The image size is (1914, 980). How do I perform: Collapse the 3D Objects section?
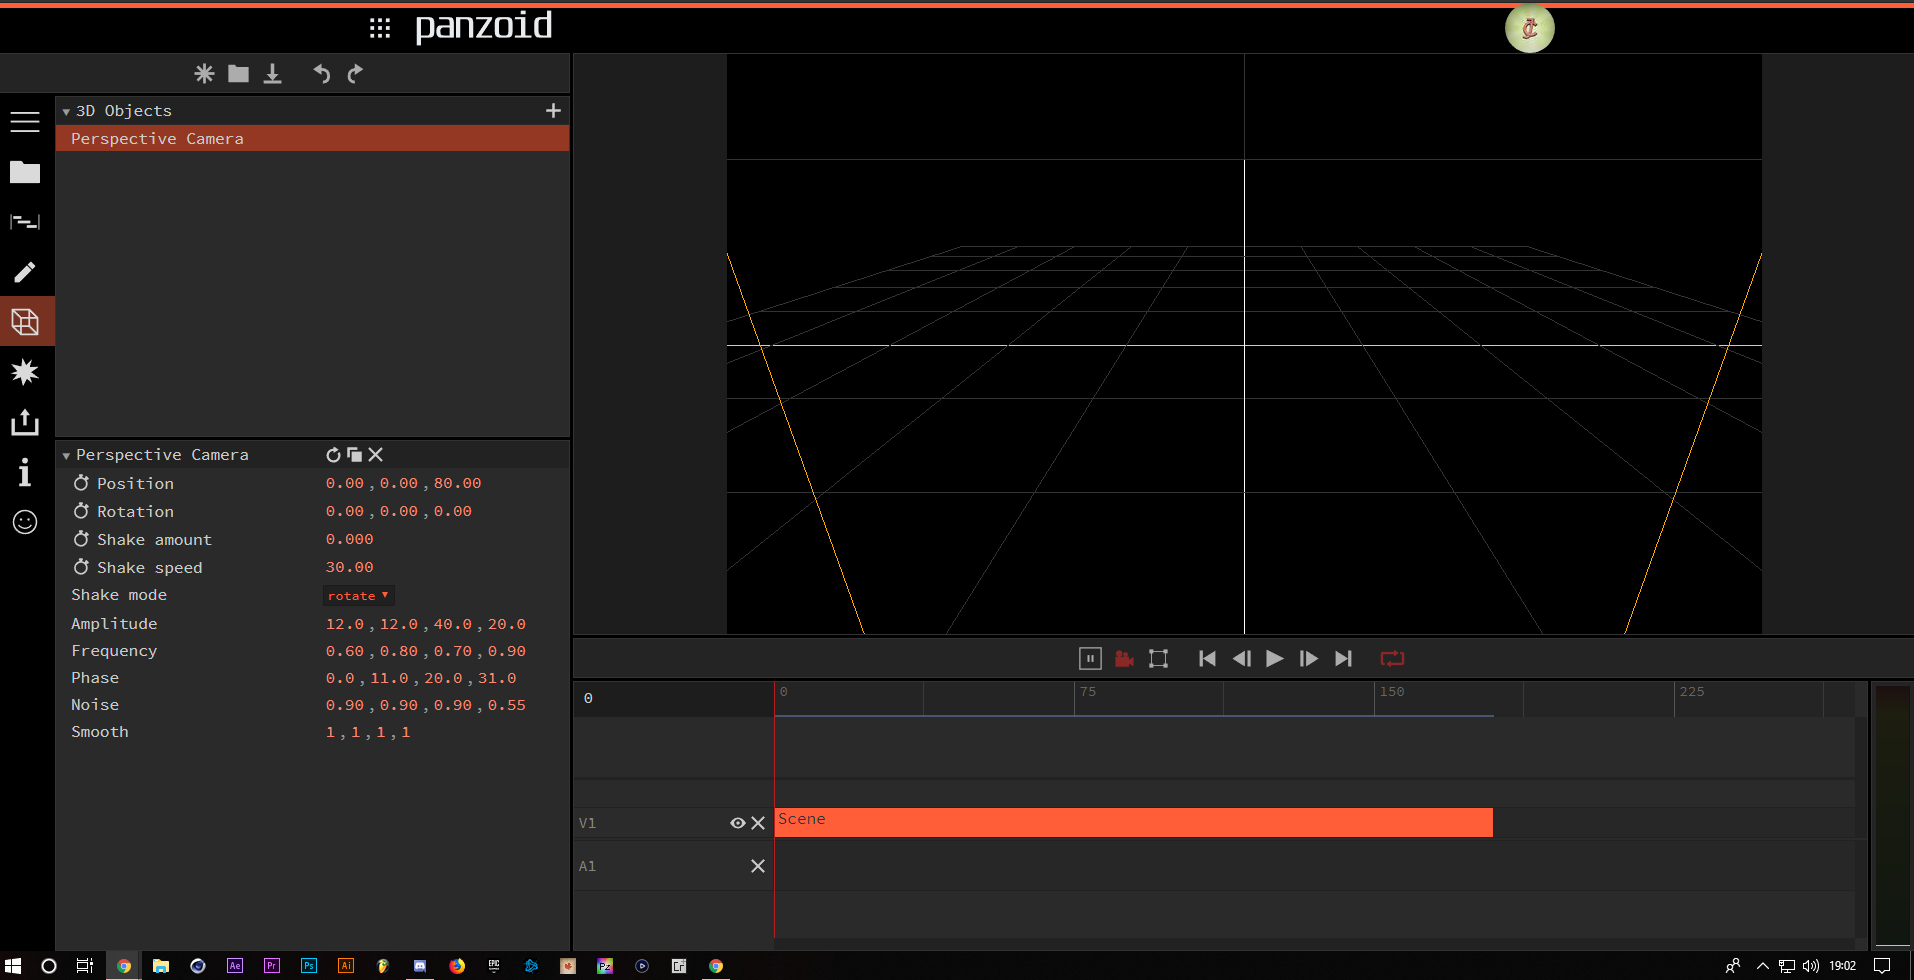[x=66, y=112]
